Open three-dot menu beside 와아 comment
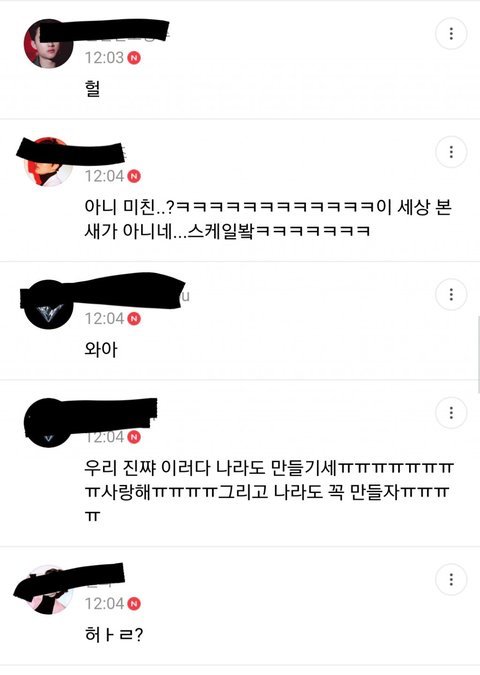Screen dimensions: 480x675 (x=451, y=294)
